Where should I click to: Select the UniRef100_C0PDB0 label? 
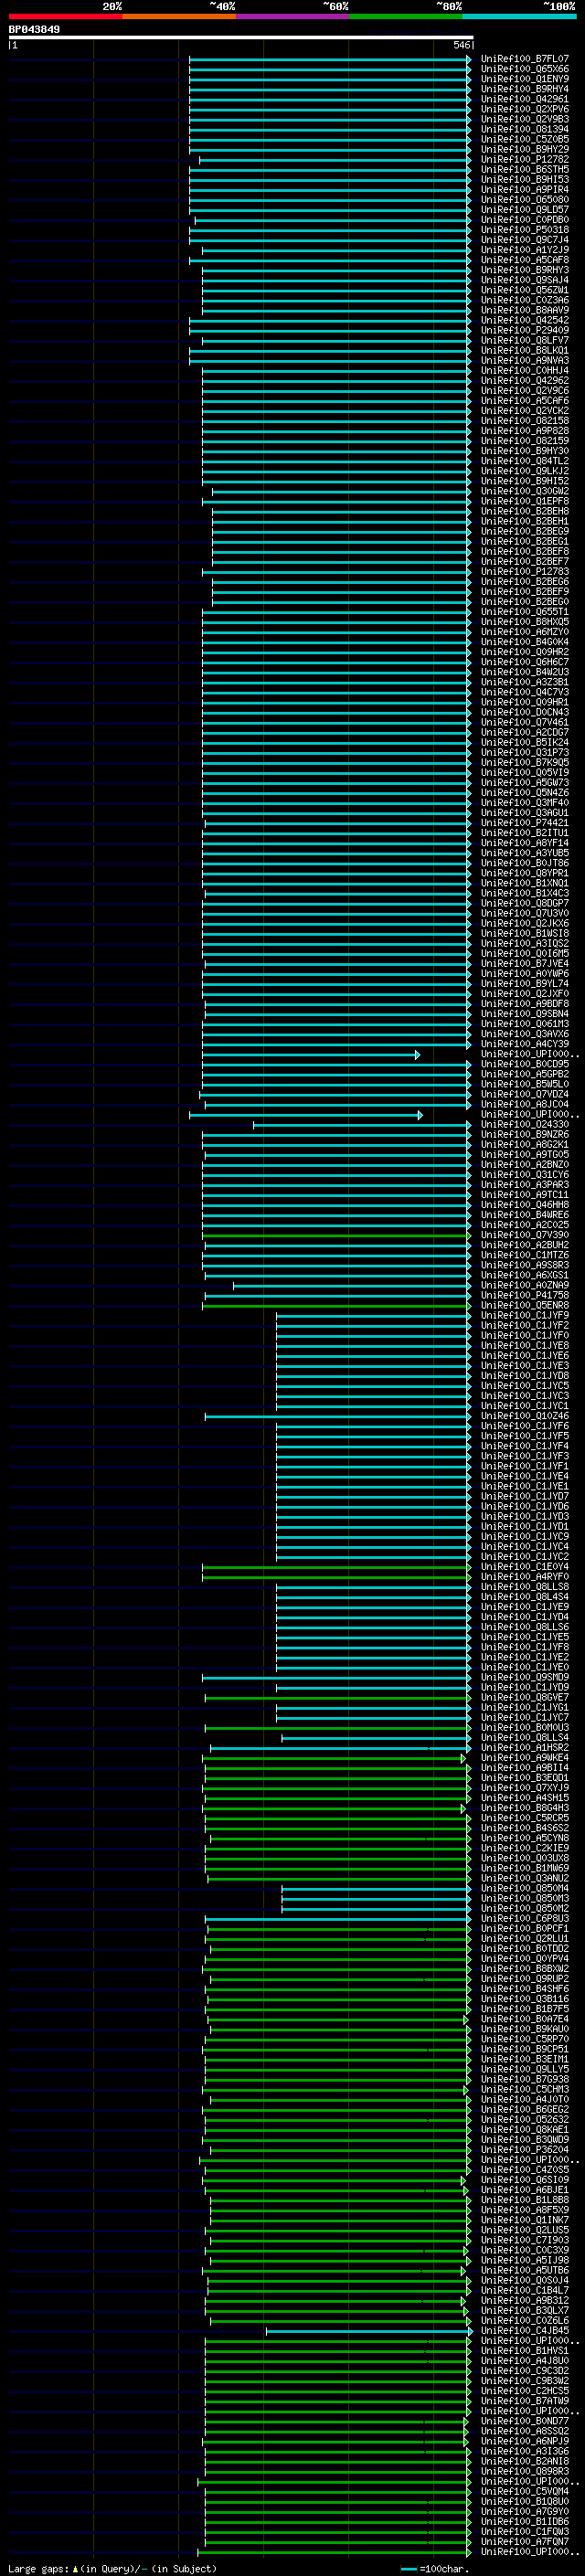pos(525,220)
